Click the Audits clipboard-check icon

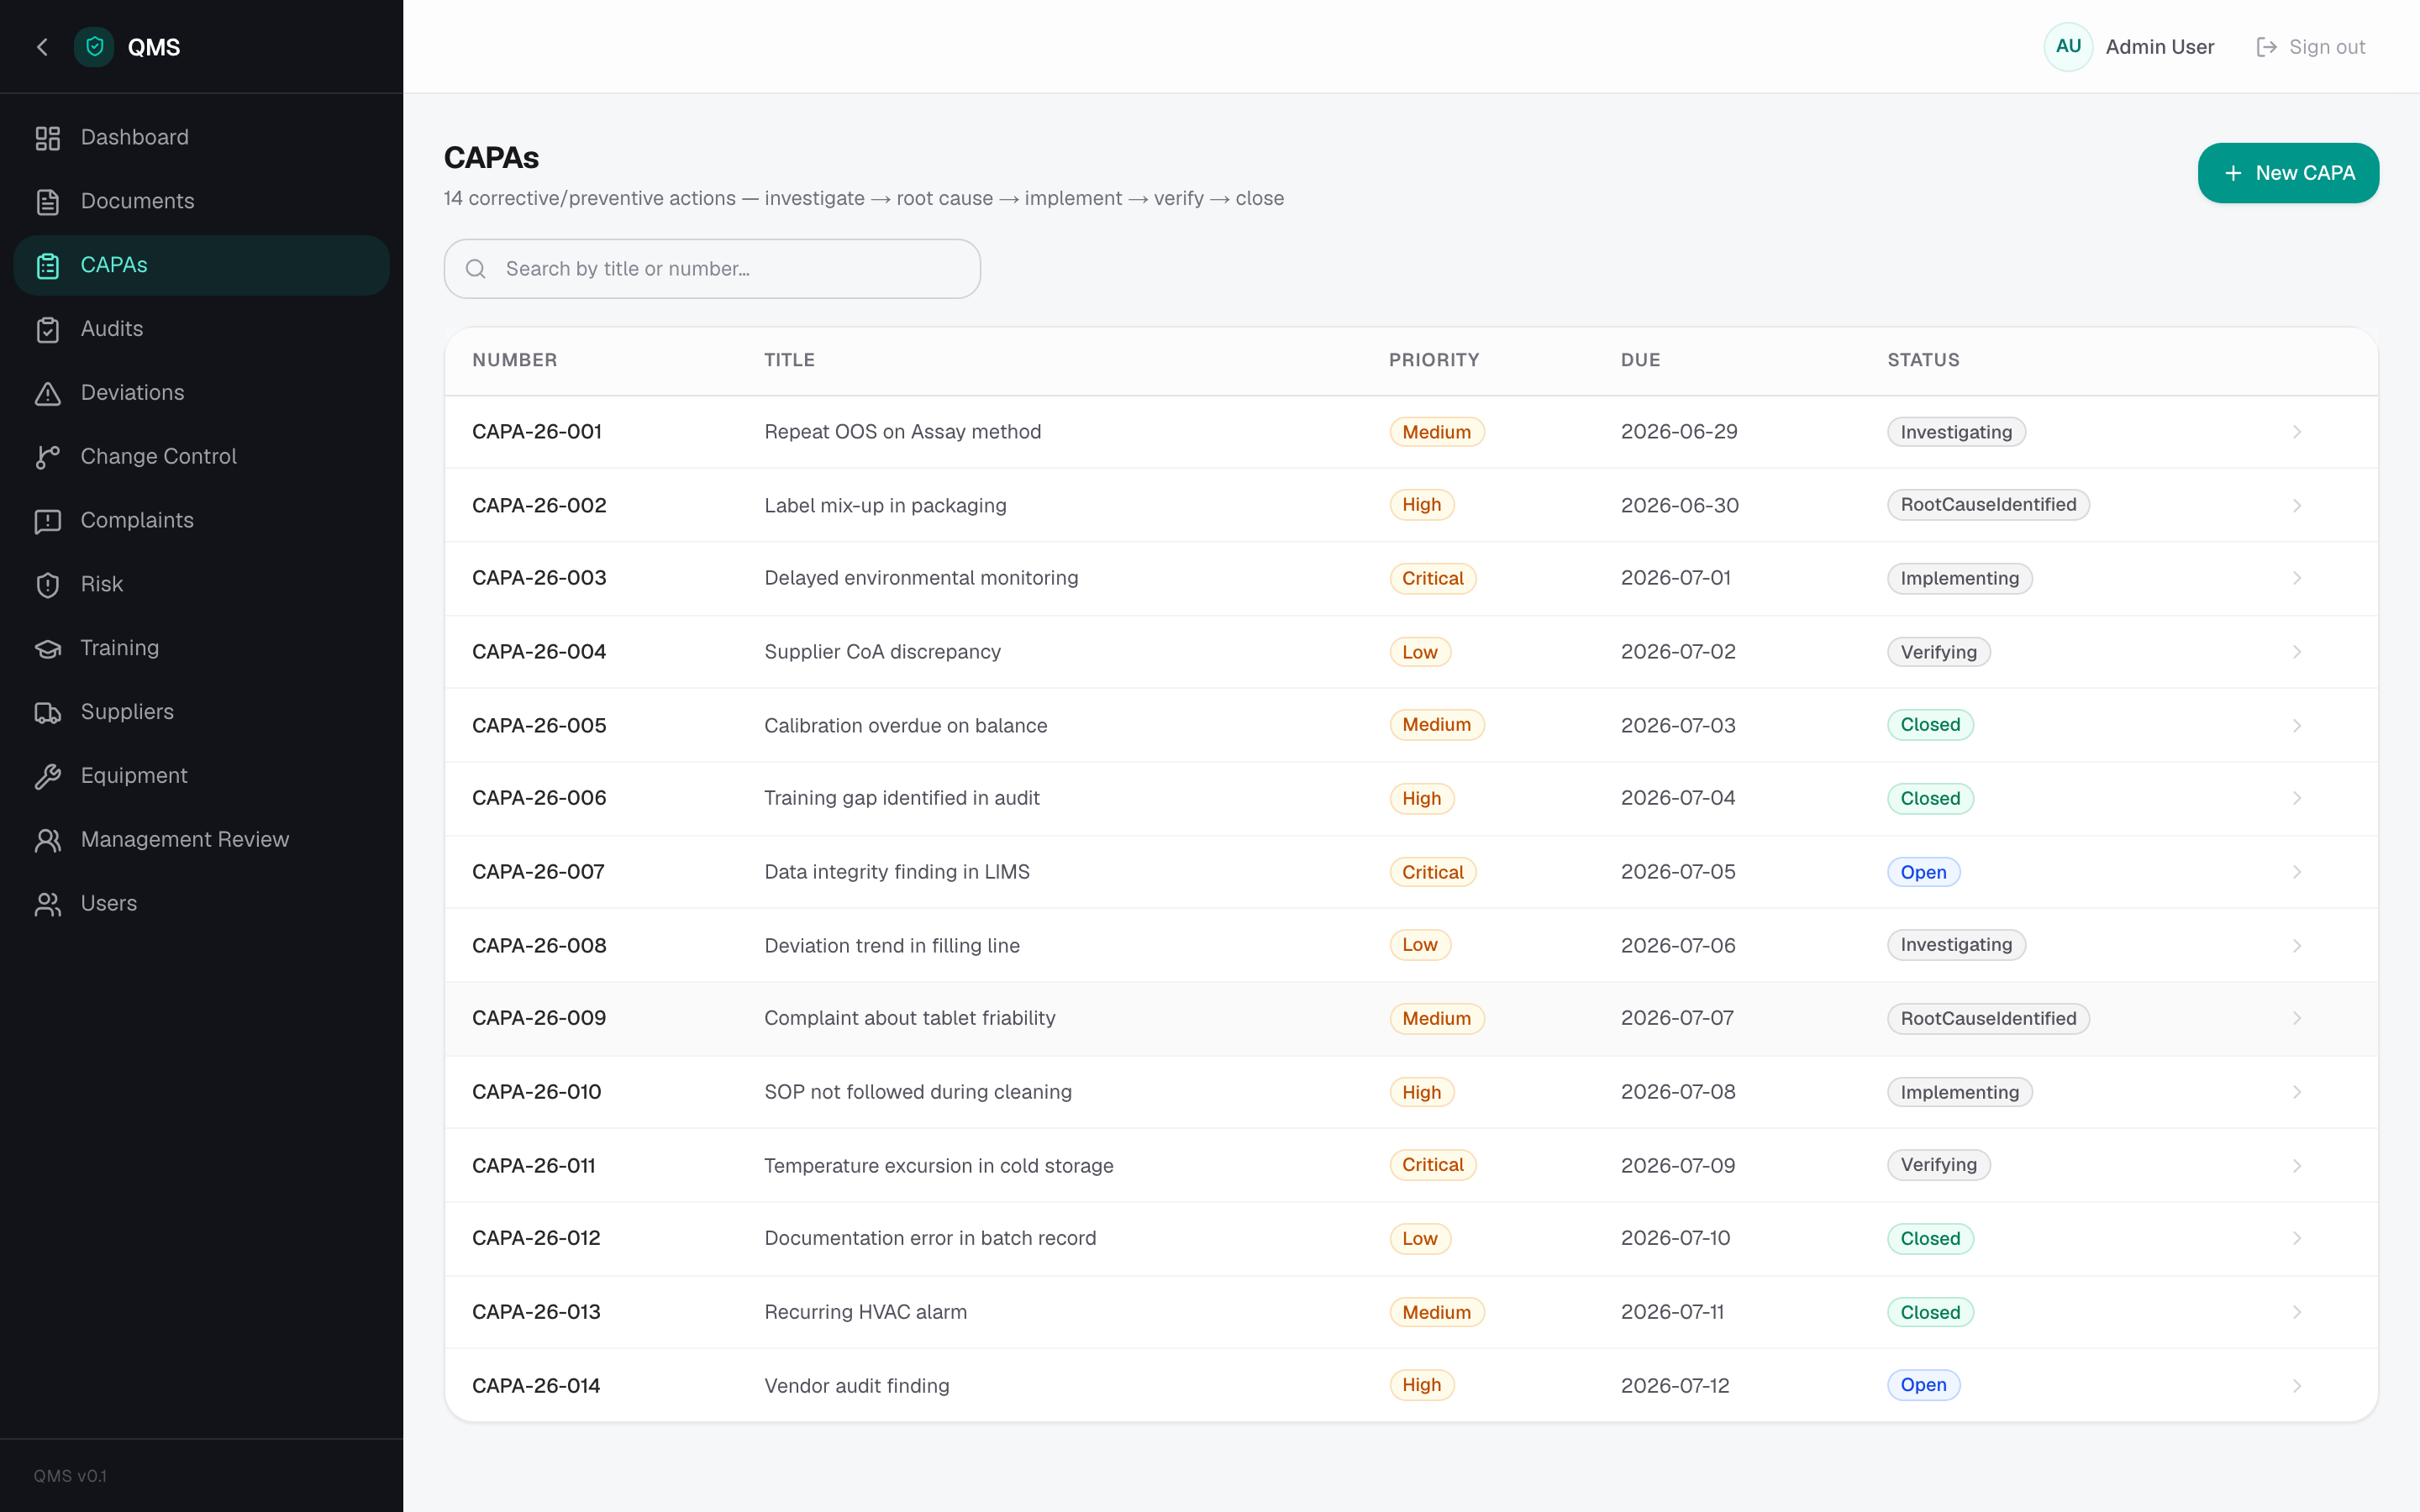(47, 329)
